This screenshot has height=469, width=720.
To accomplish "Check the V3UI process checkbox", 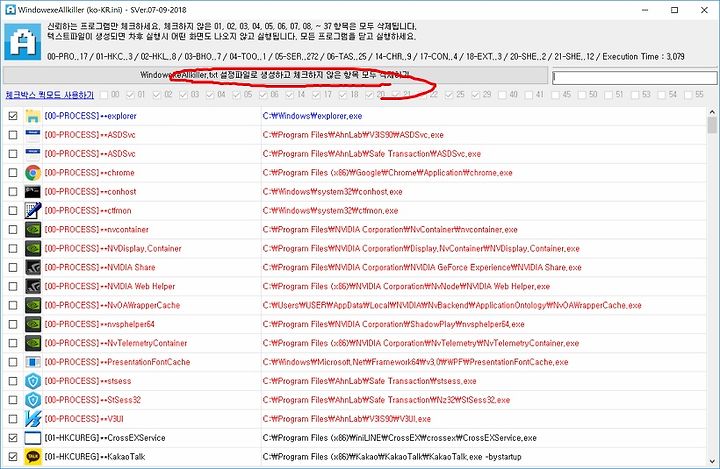I will (13, 419).
